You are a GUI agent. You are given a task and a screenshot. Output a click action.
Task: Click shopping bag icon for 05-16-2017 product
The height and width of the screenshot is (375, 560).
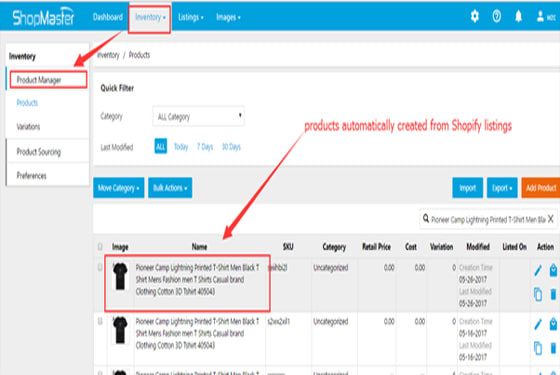point(553,324)
